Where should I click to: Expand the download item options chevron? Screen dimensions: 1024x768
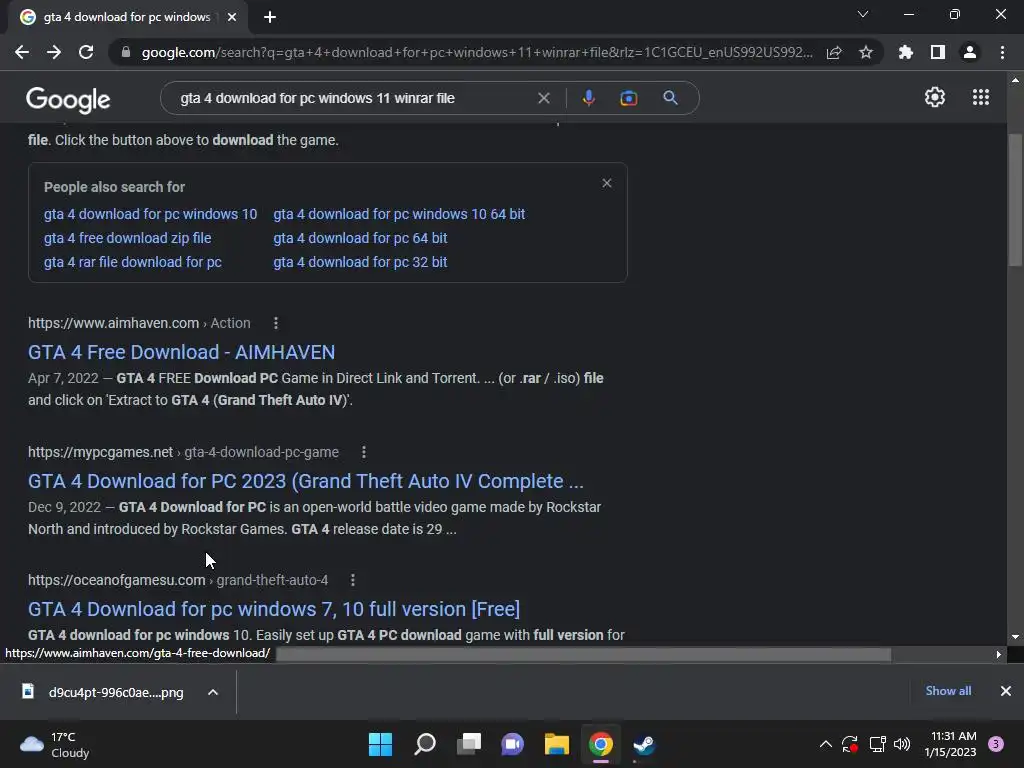coord(213,692)
